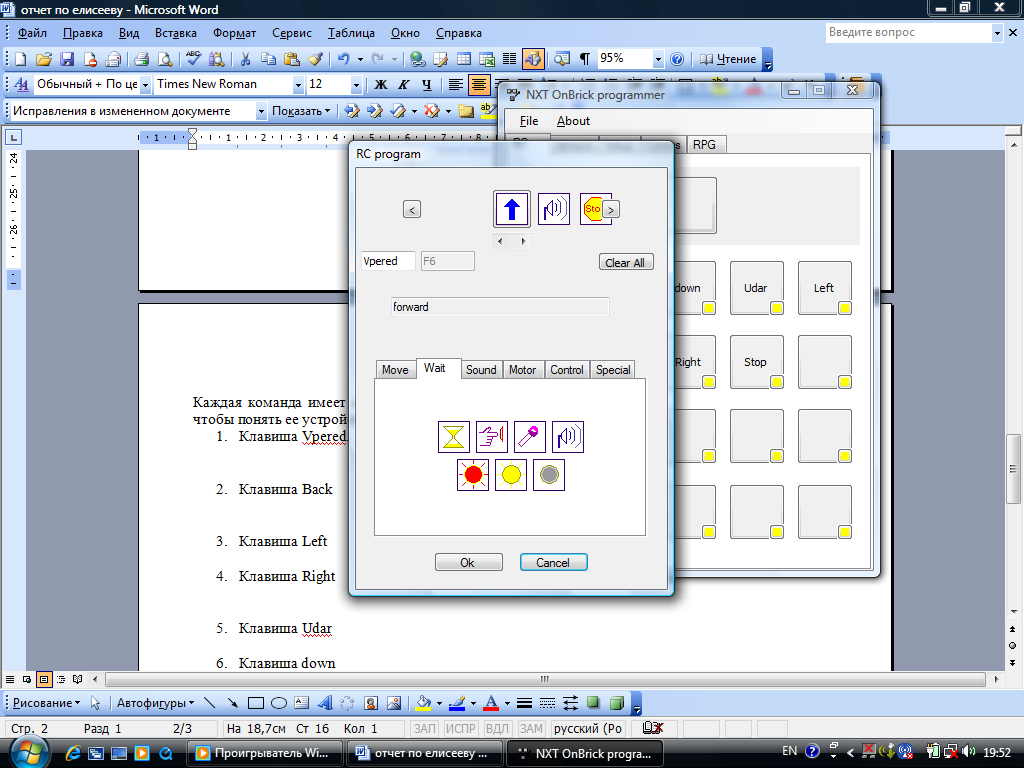Select the Rectangle drawing tool
Screen dimensions: 1024x768
click(x=255, y=703)
